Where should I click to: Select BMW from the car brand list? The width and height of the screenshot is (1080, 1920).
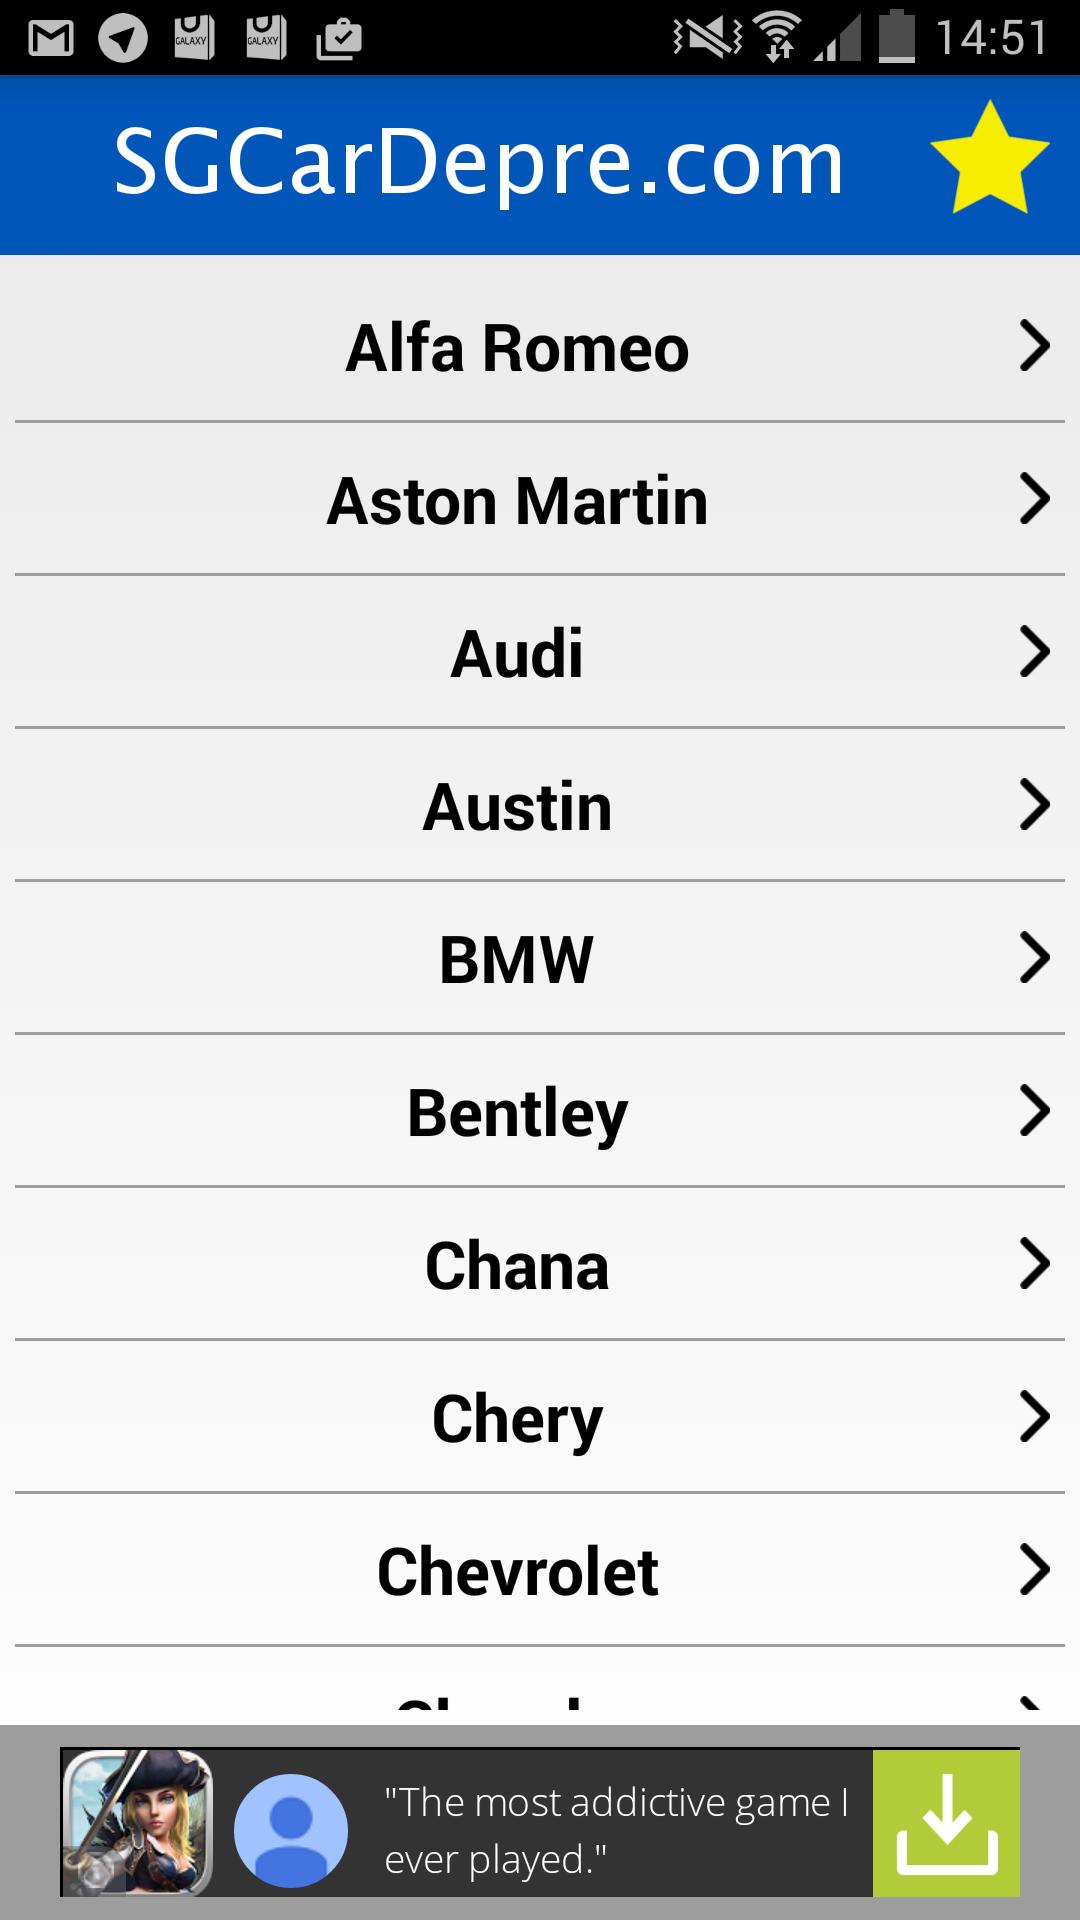pyautogui.click(x=517, y=959)
